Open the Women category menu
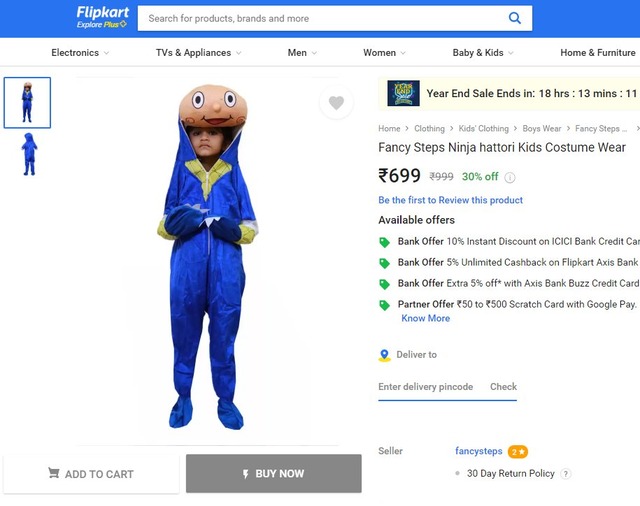Screen dimensions: 640x506 384,53
